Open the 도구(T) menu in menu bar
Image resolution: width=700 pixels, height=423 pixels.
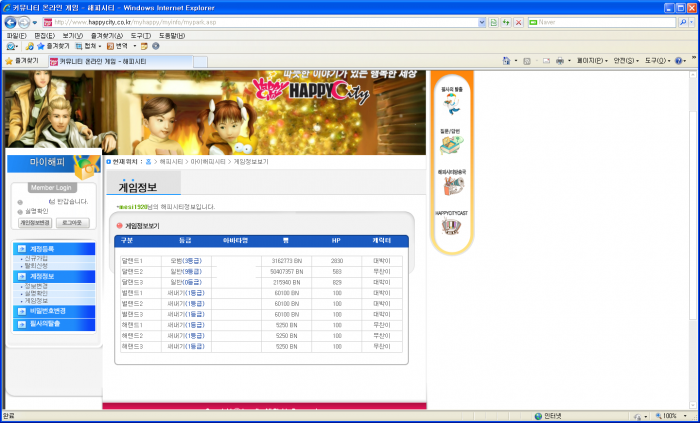(x=140, y=35)
